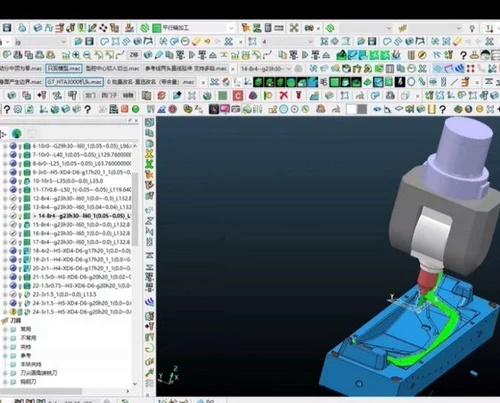
Task: Select toolpath row 22-1.5r0.75 in tree
Action: click(82, 286)
